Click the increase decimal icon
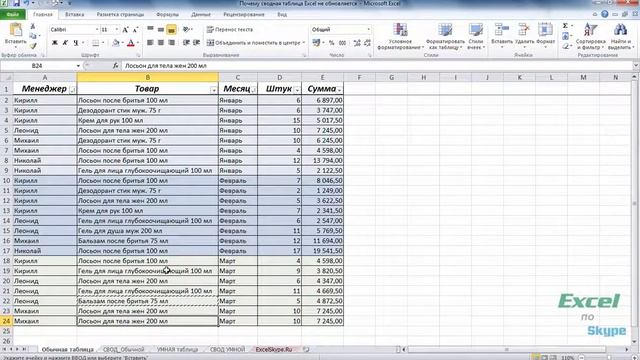This screenshot has width=640, height=360. (x=357, y=42)
